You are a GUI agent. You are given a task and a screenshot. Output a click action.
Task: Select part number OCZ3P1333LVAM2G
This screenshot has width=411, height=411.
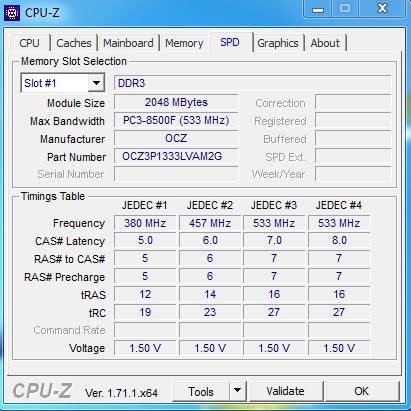tap(176, 156)
